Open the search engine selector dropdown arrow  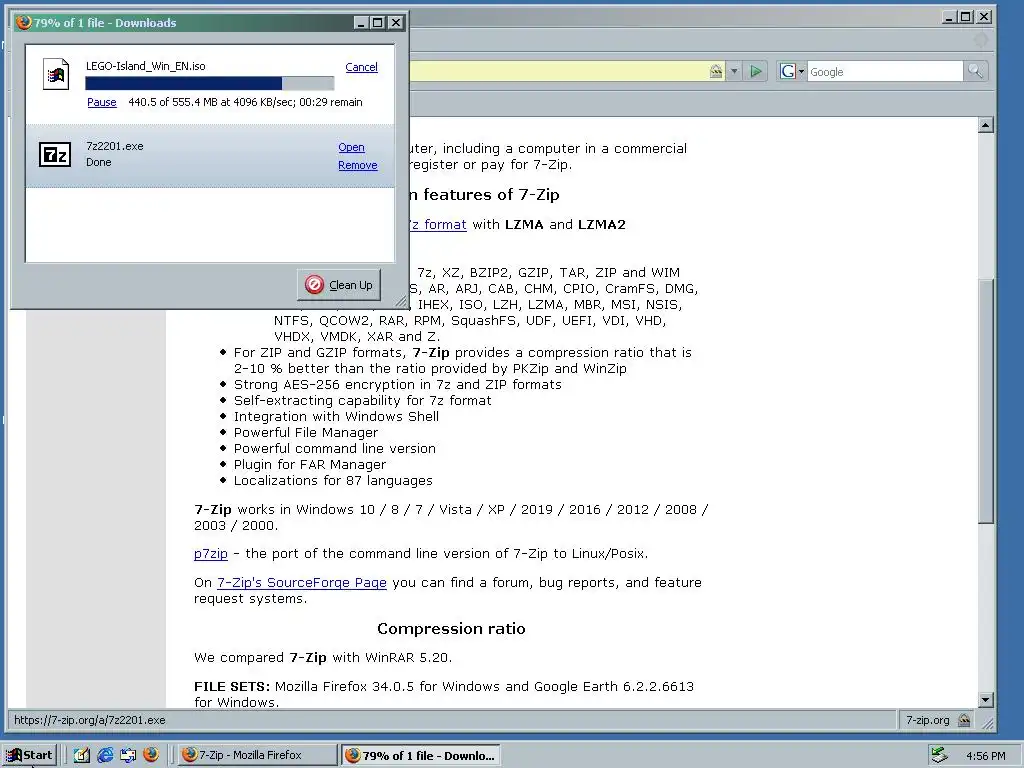[801, 71]
